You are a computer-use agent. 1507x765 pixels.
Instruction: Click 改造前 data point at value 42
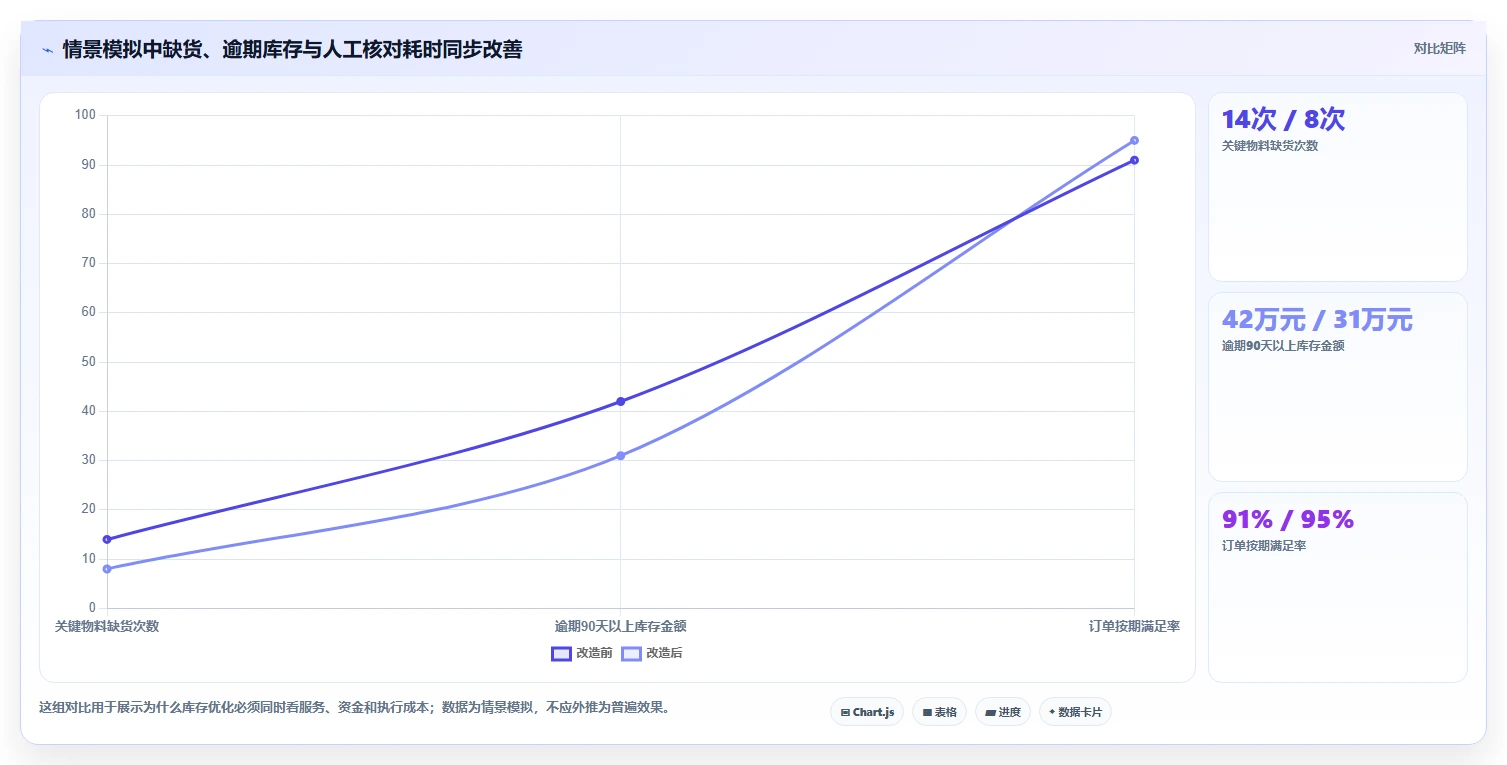tap(620, 401)
